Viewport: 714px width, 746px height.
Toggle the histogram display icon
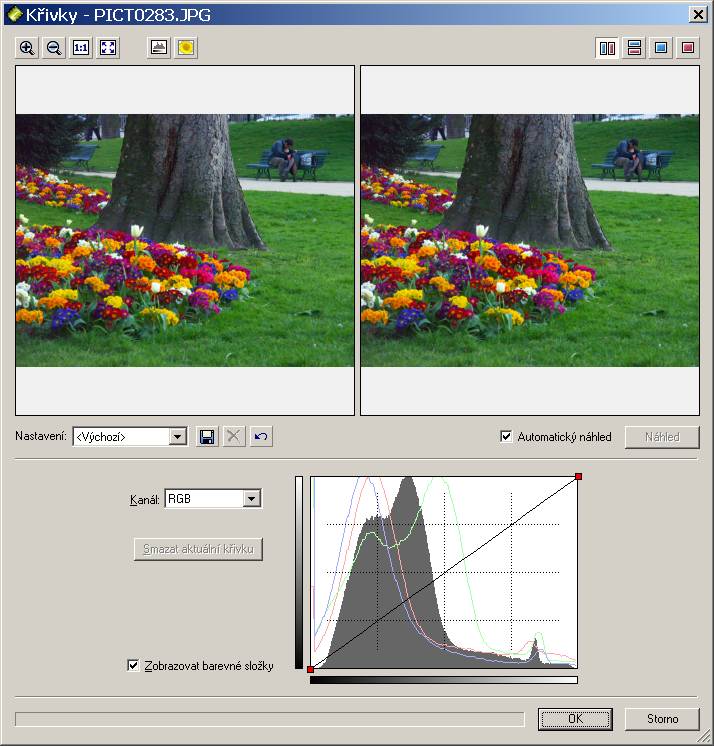[158, 48]
